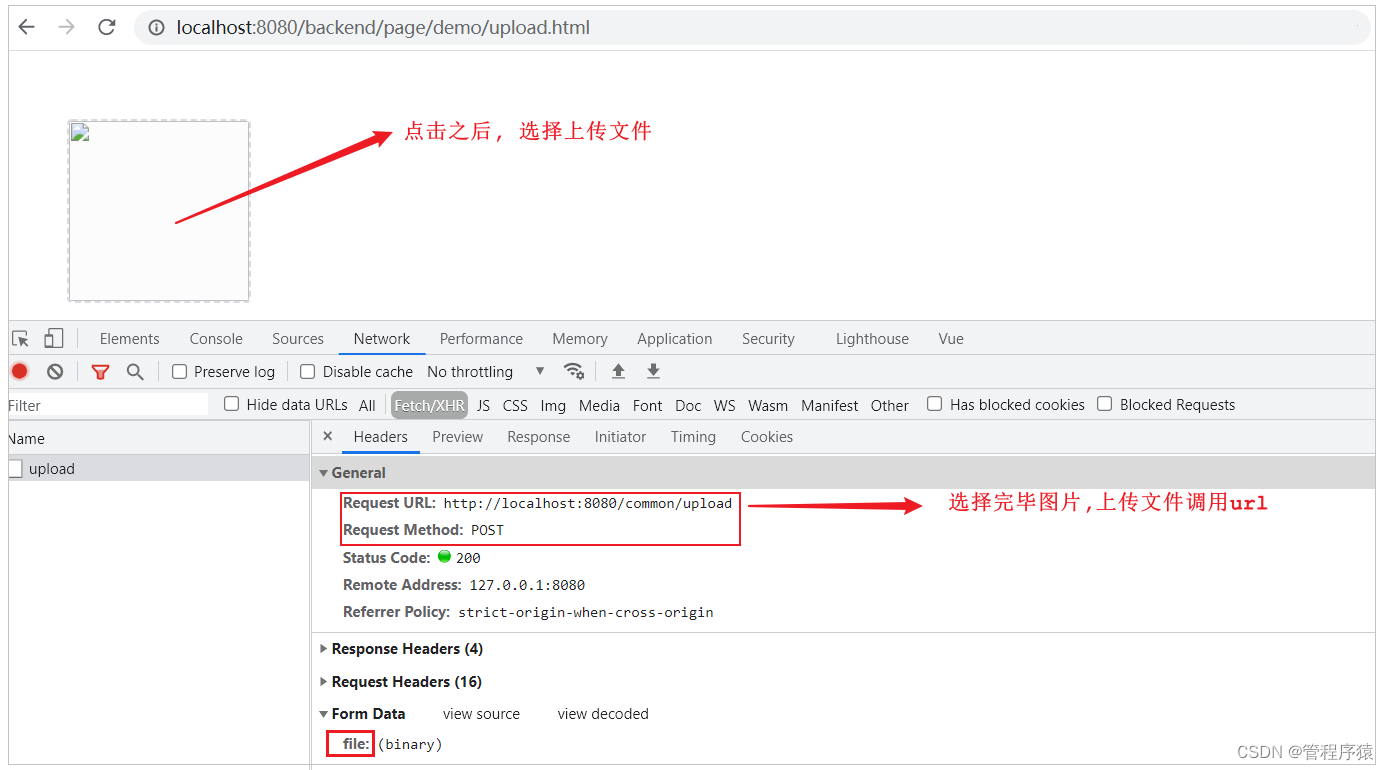This screenshot has width=1389, height=770.
Task: Close the request details panel with the X
Action: [x=328, y=437]
